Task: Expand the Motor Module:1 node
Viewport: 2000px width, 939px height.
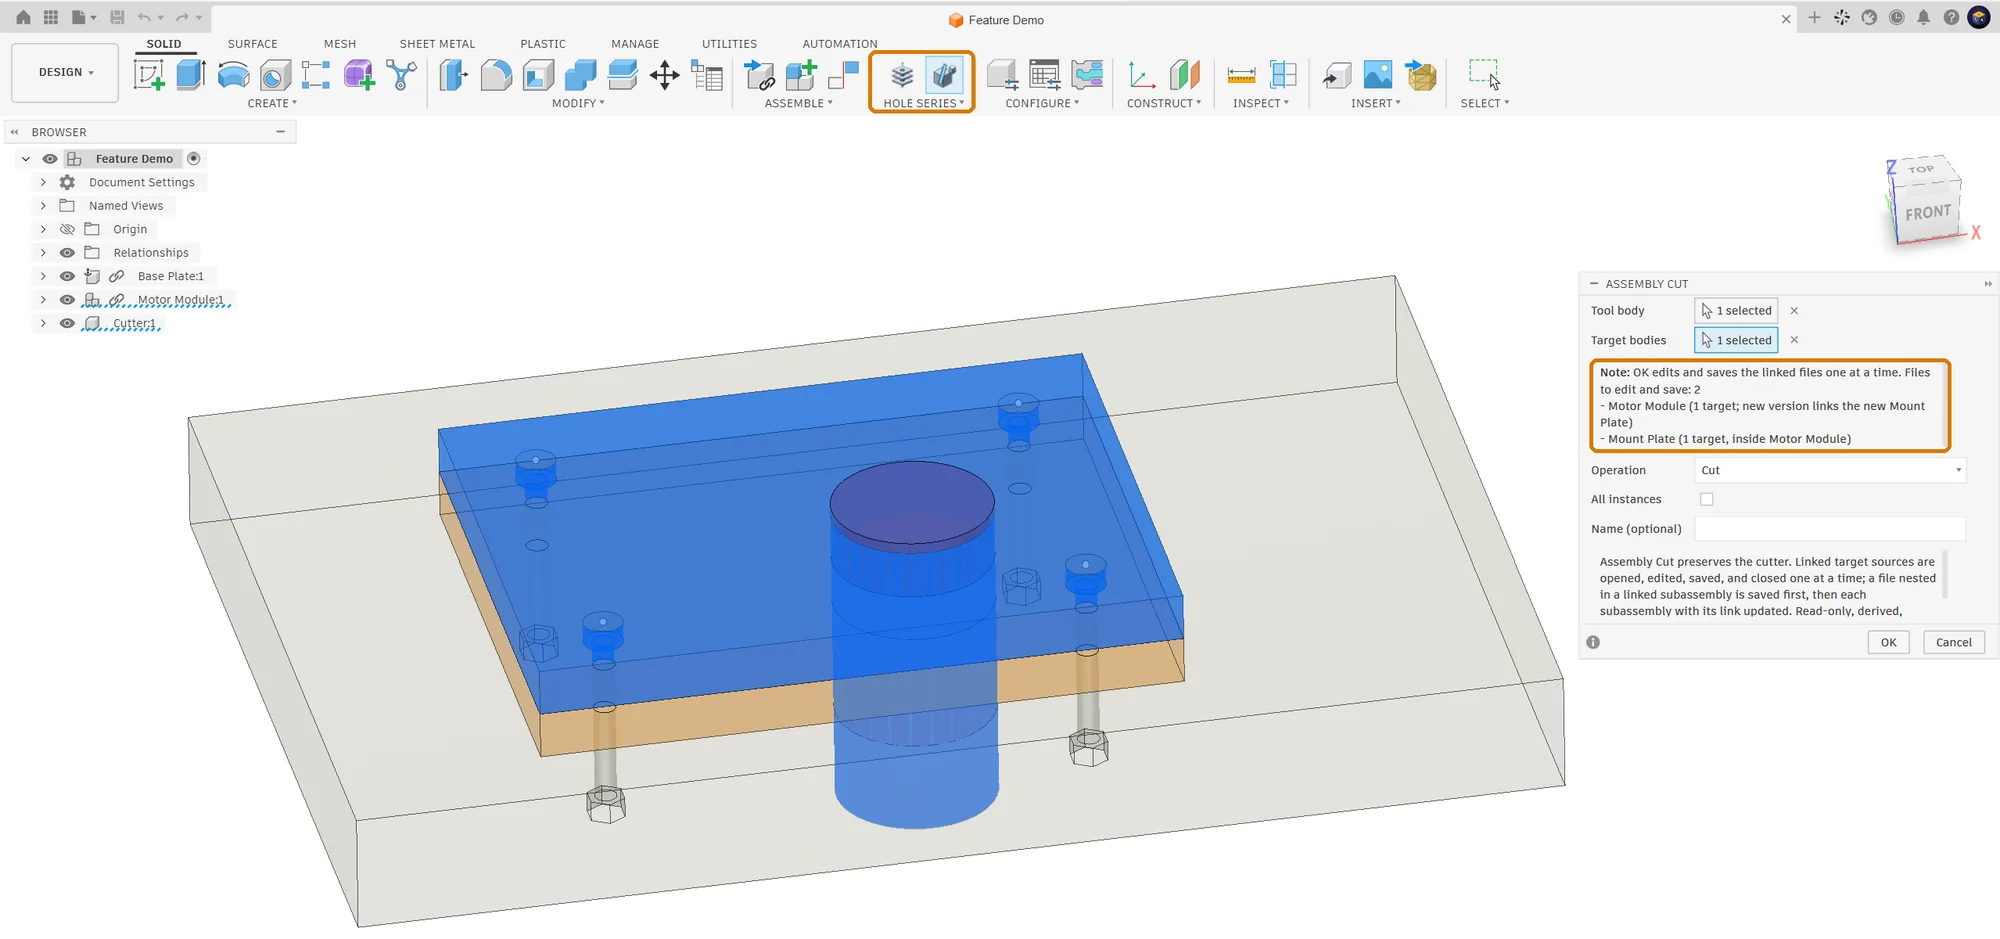Action: (43, 300)
